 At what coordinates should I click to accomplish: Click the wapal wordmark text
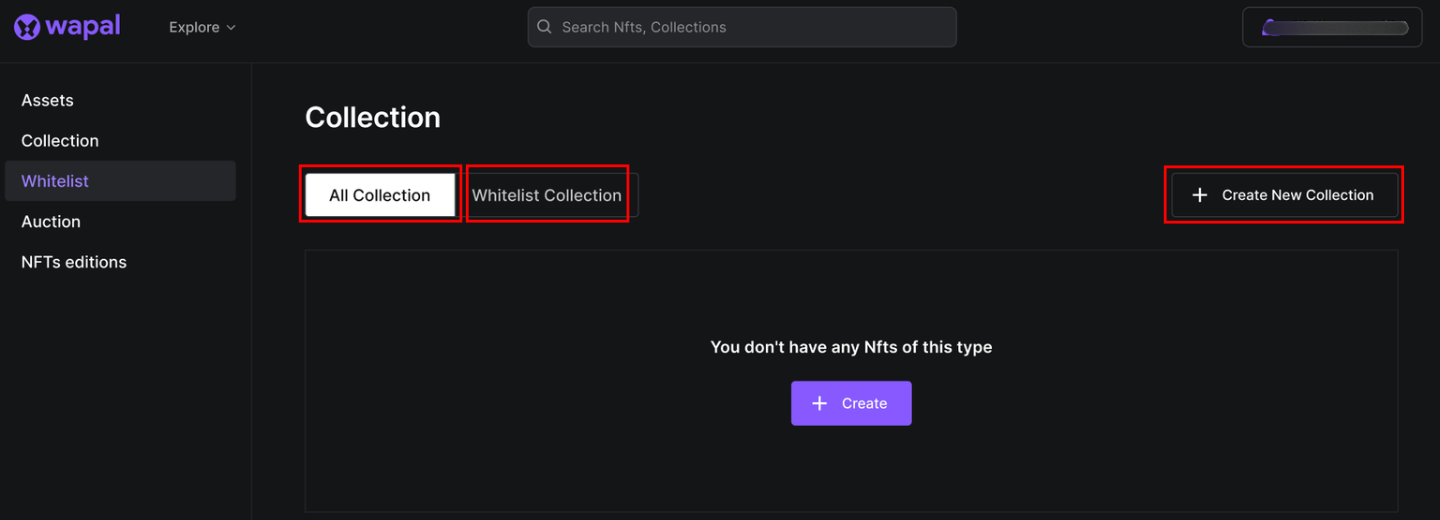click(x=83, y=26)
